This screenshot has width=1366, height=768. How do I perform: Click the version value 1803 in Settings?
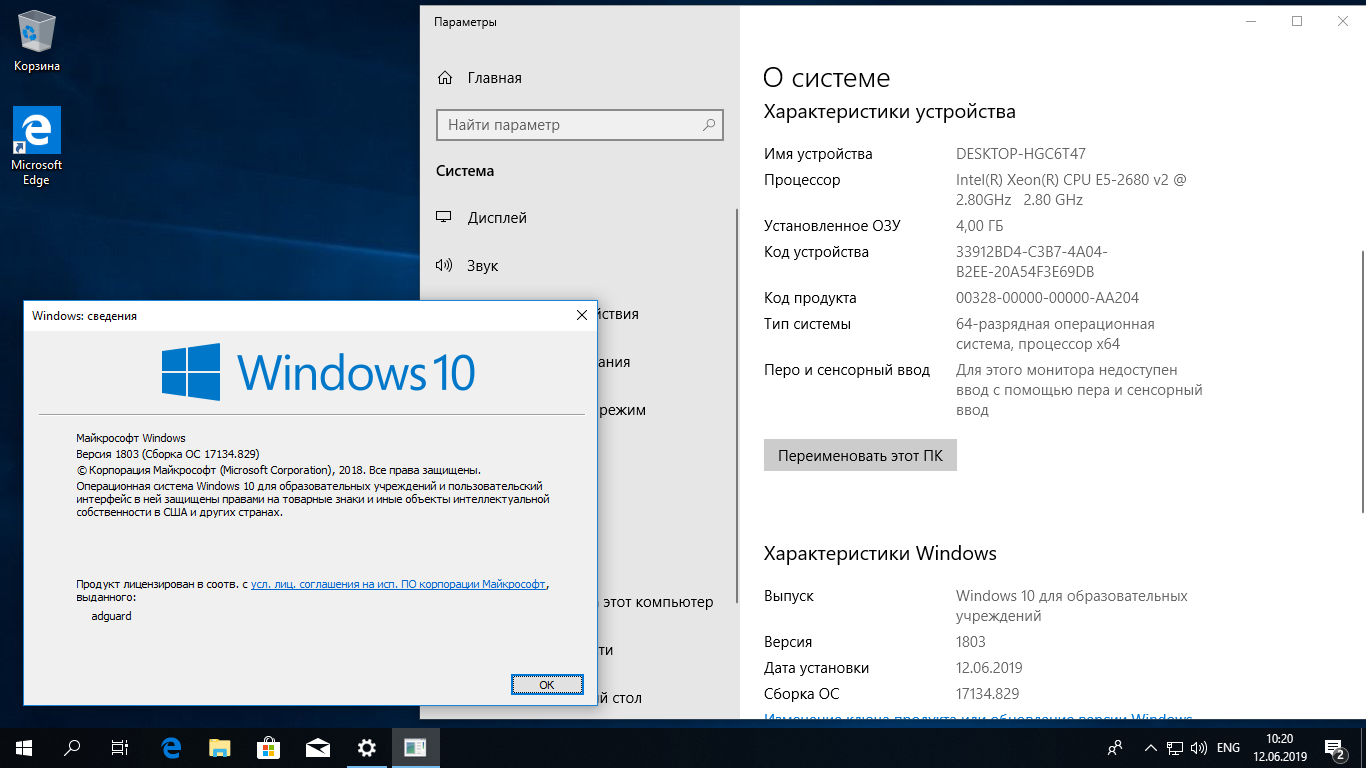tap(971, 642)
